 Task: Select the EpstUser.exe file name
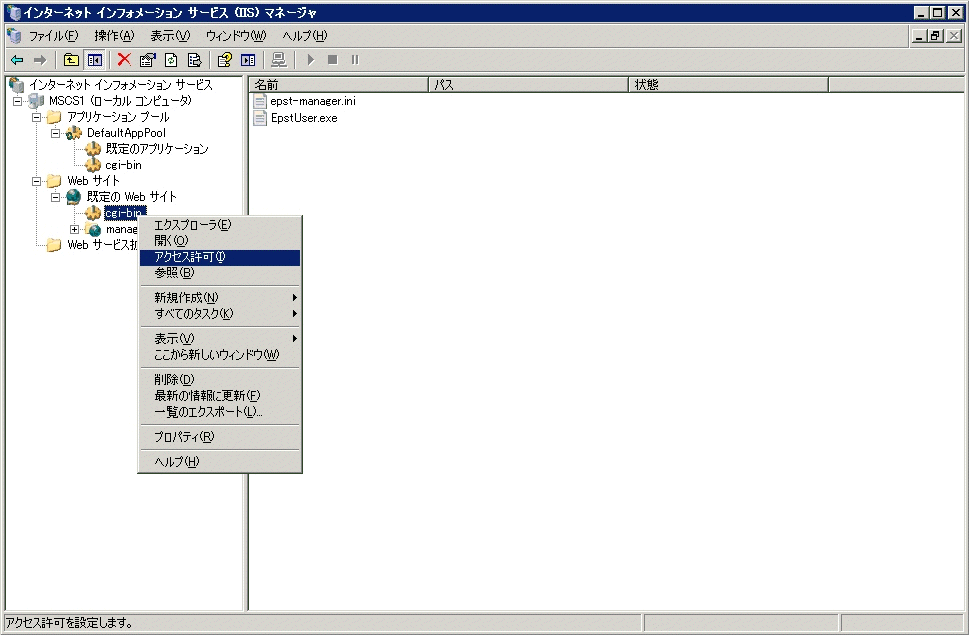pyautogui.click(x=304, y=118)
